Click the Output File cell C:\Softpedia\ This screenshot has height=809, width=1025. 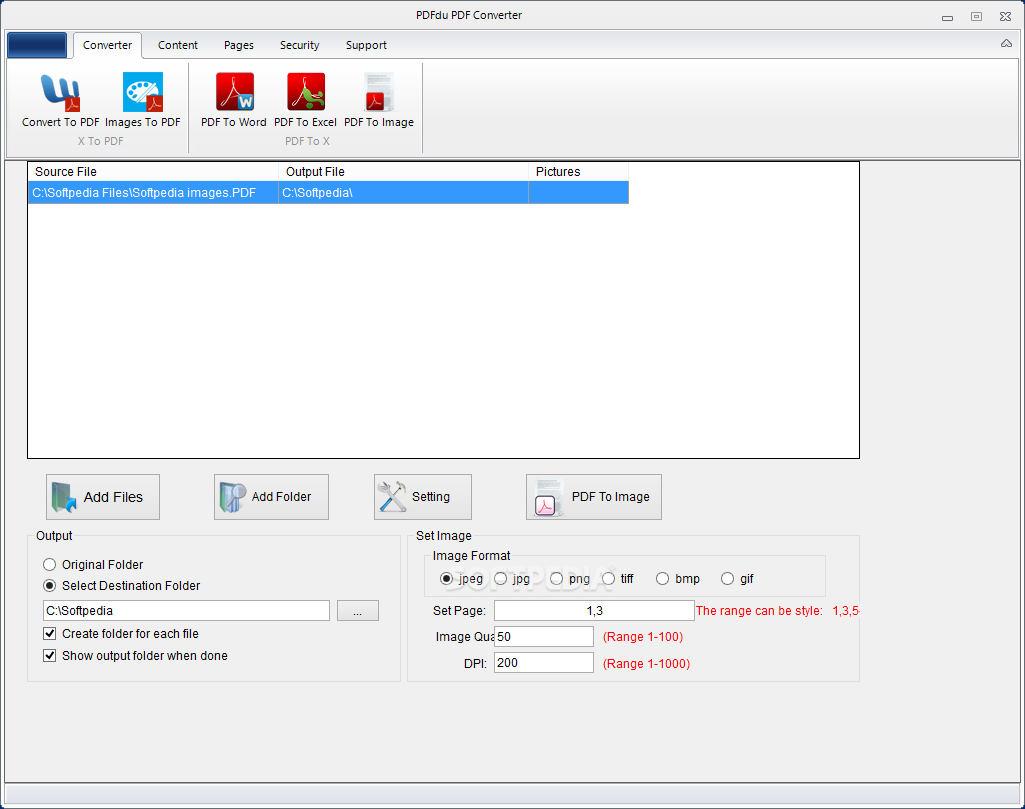(403, 193)
